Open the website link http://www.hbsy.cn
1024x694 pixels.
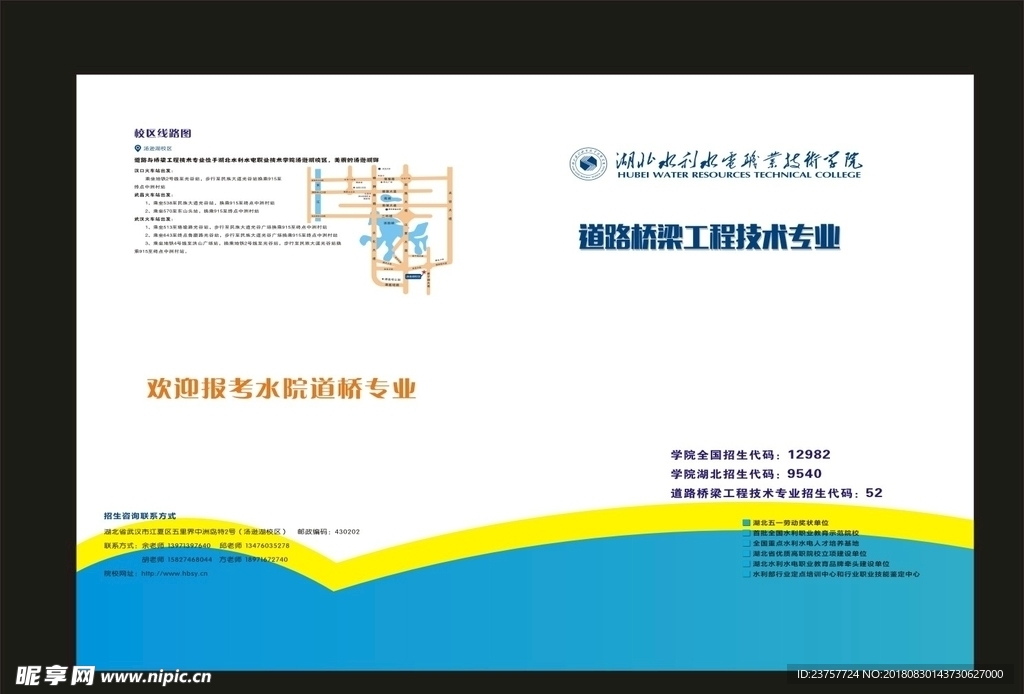point(174,573)
